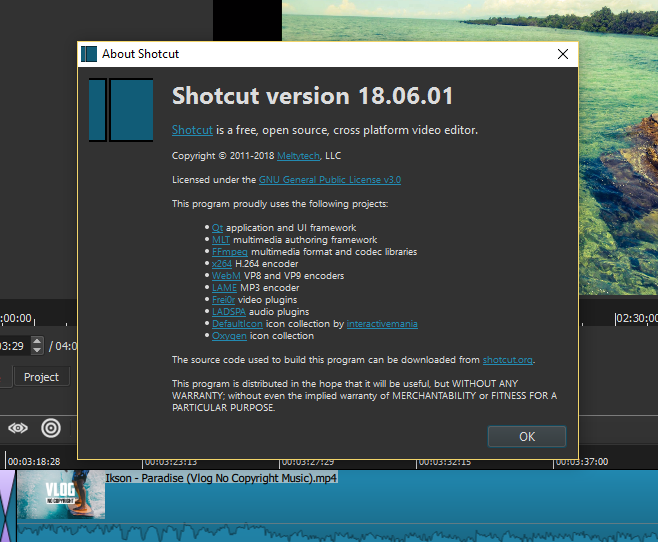
Task: Open the Oxygen icon collection link
Action: click(x=229, y=336)
